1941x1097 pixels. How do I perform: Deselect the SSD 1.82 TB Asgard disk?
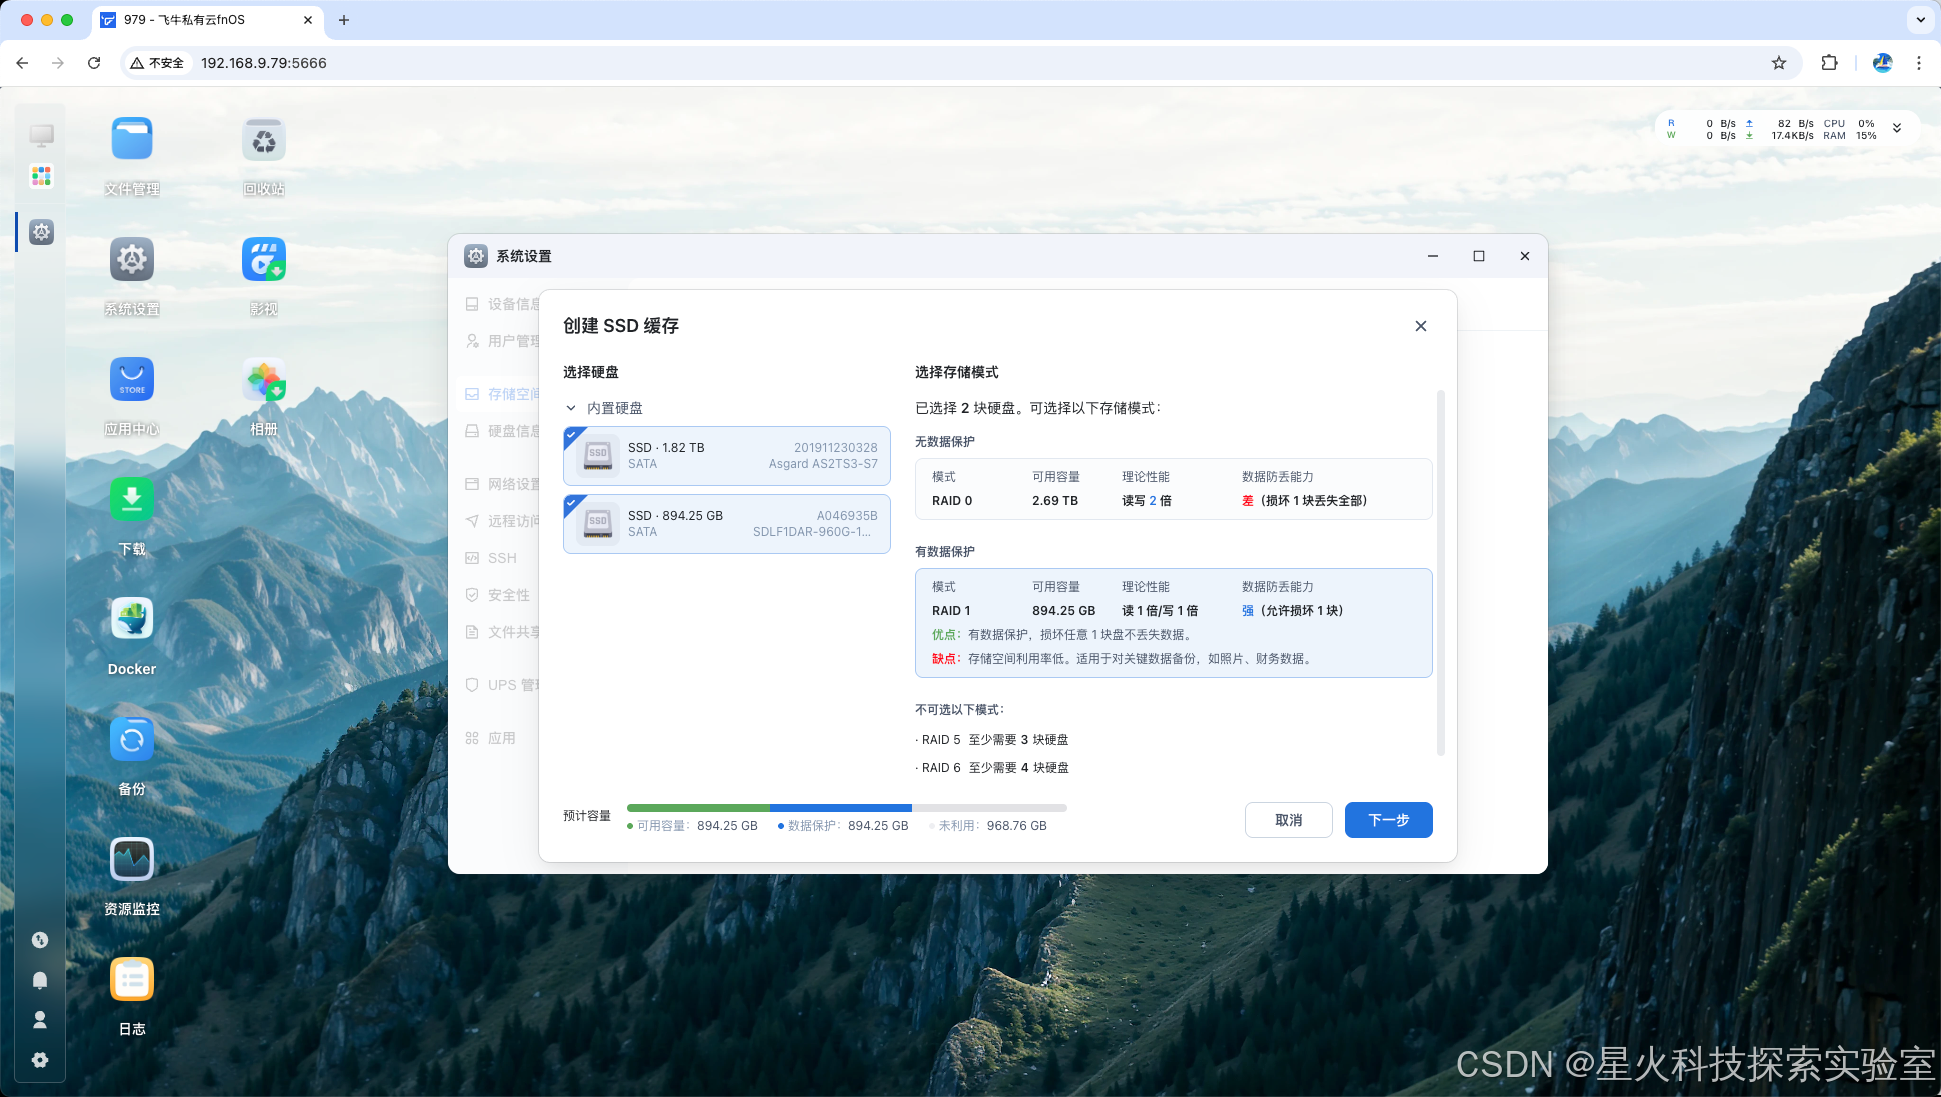click(x=727, y=456)
